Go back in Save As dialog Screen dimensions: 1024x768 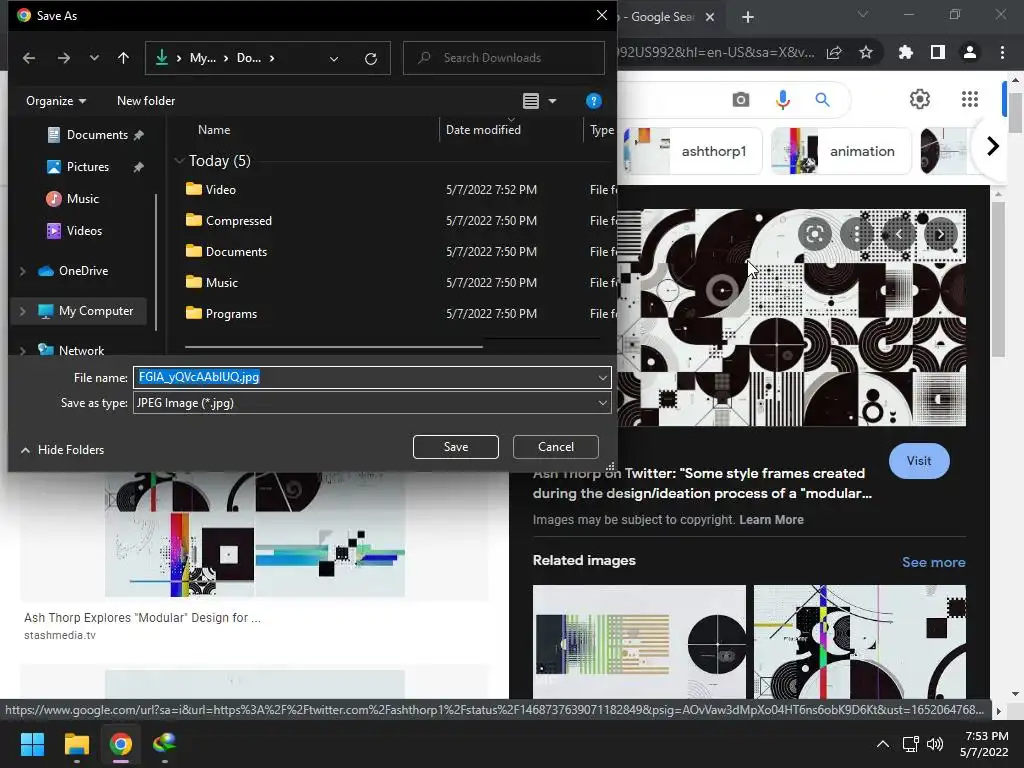[29, 58]
